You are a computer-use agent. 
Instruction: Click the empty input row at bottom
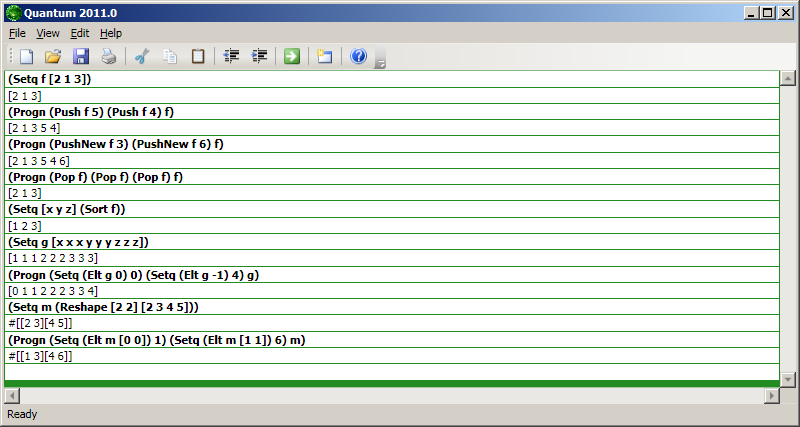(392, 372)
